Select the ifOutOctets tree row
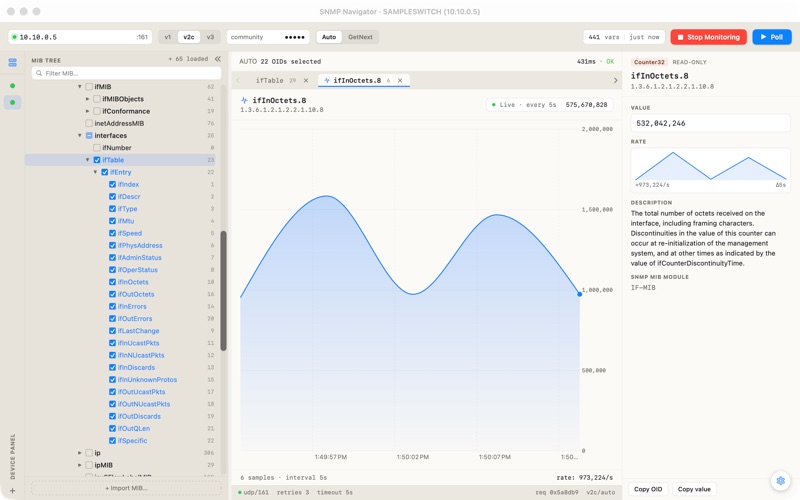The height and width of the screenshot is (500, 800). [x=120, y=294]
